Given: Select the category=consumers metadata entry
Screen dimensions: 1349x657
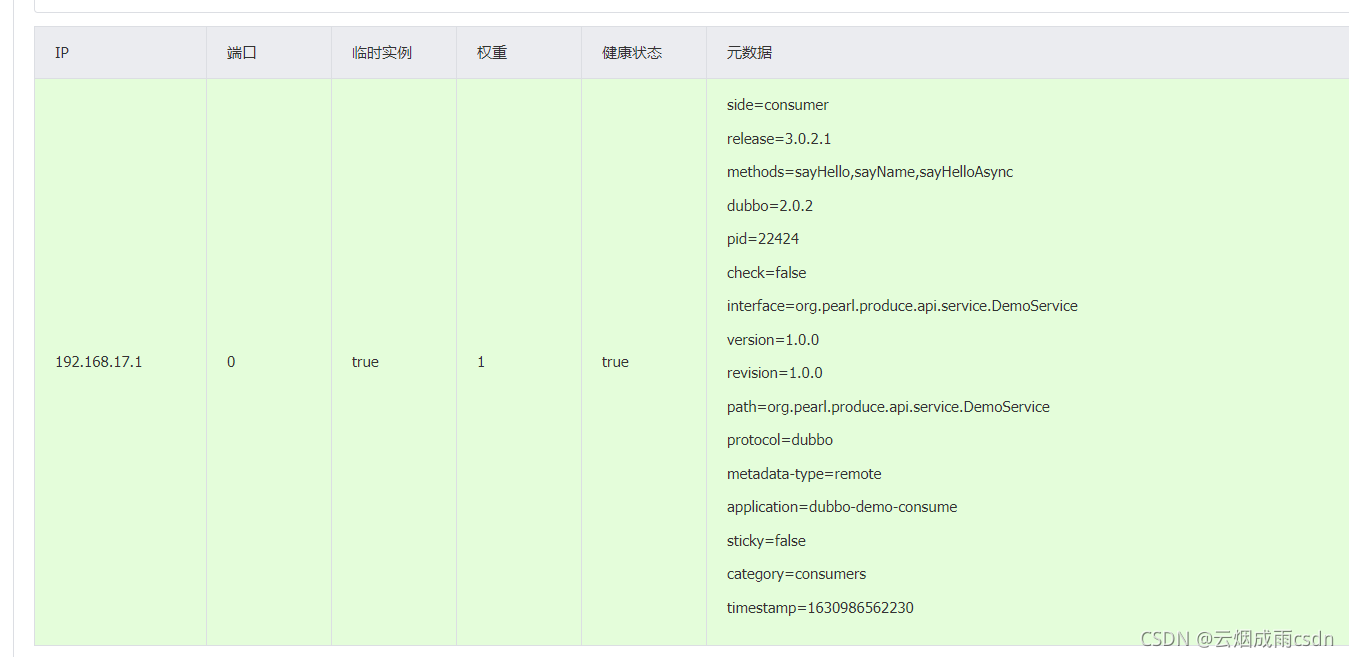Looking at the screenshot, I should [797, 574].
